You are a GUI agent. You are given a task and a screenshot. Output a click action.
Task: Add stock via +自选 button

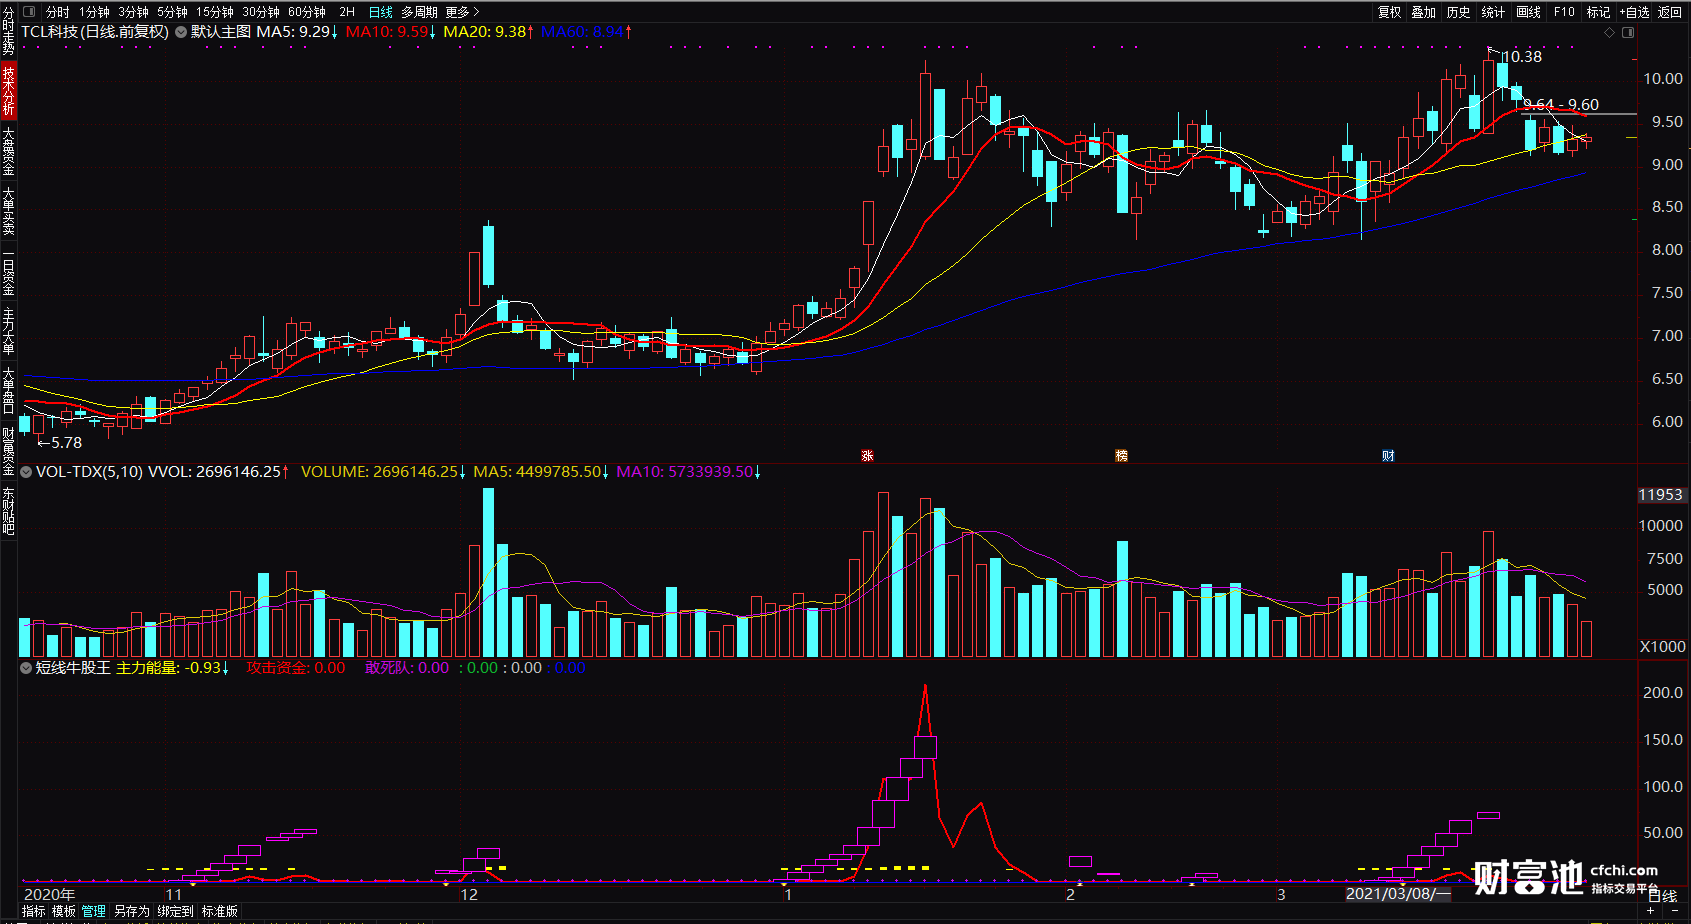(1635, 12)
